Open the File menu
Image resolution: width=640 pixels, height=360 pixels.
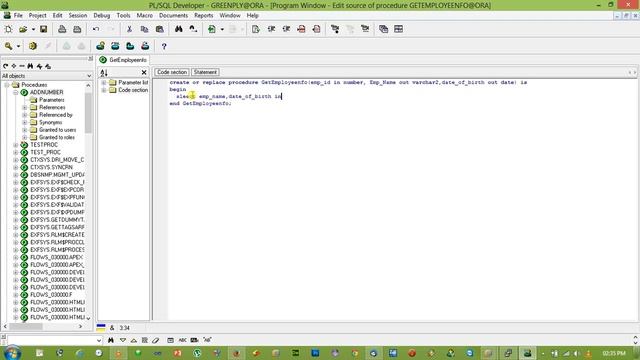(x=18, y=15)
